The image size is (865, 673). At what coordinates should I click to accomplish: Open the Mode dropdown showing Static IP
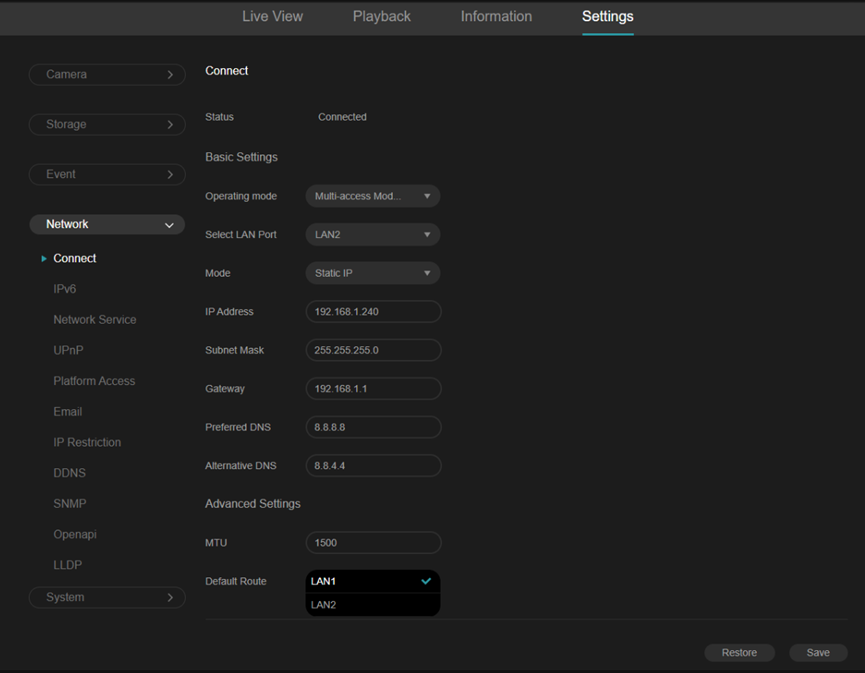[x=372, y=273]
